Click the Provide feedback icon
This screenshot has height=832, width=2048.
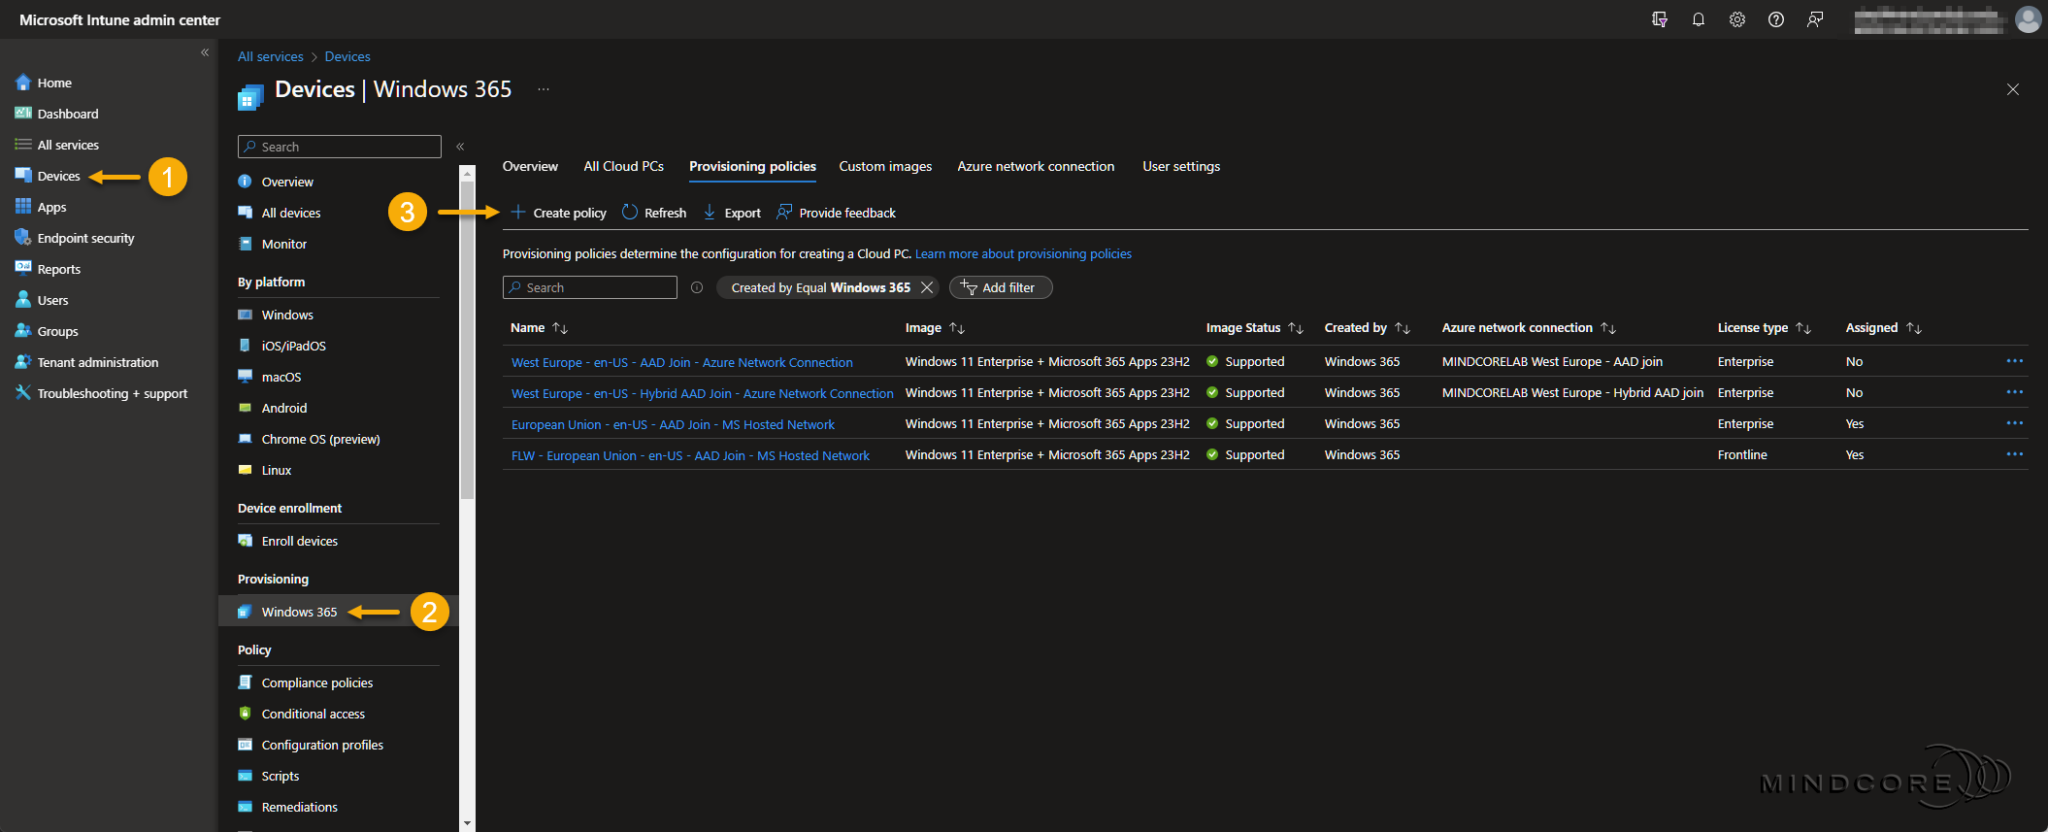click(x=785, y=213)
